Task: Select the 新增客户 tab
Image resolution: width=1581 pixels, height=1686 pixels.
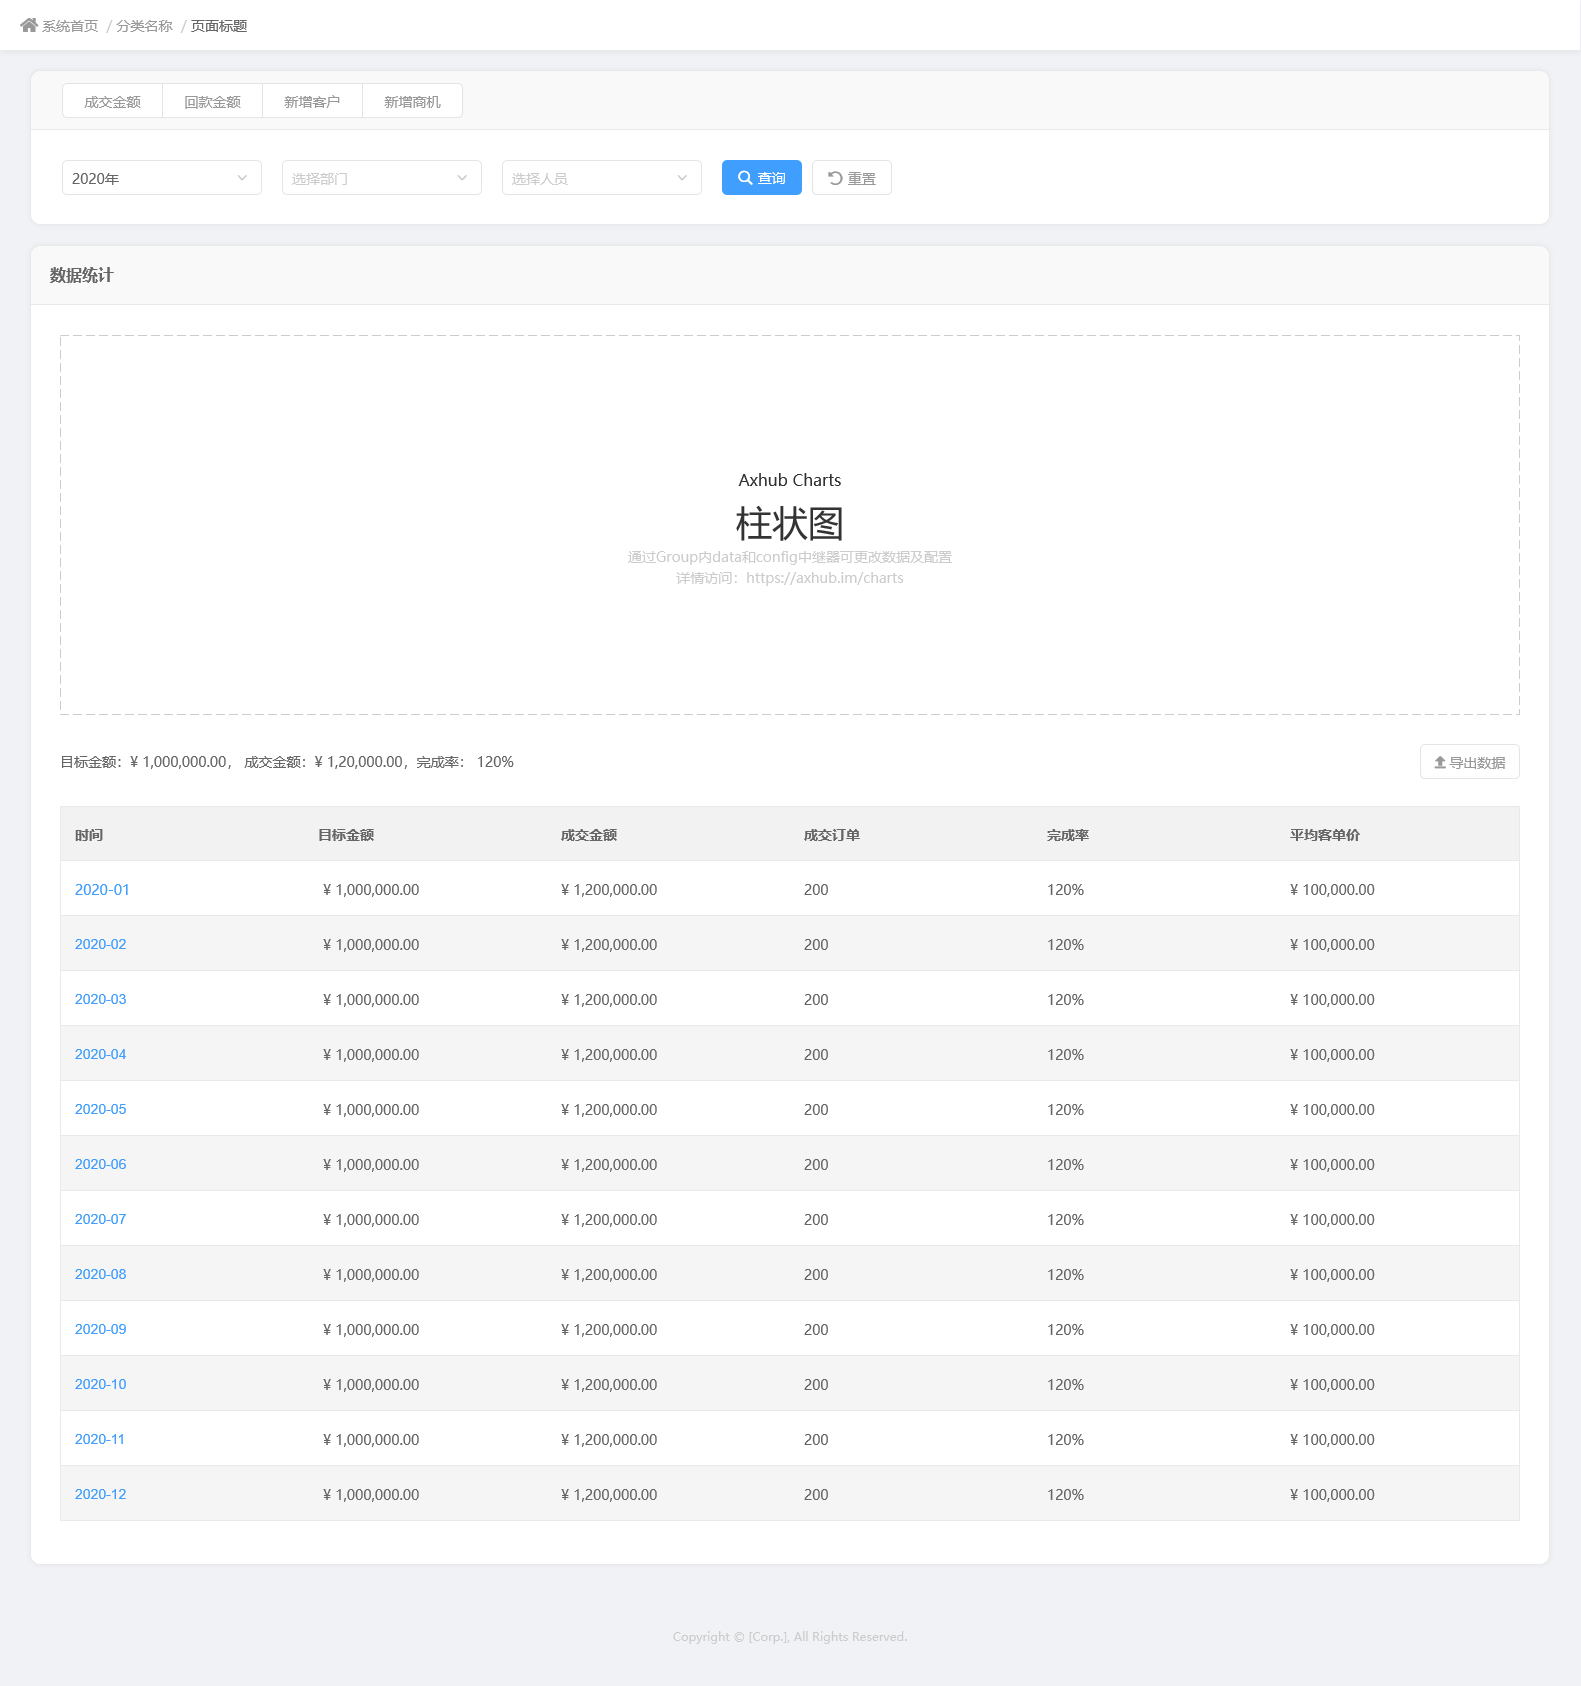Action: pyautogui.click(x=312, y=101)
